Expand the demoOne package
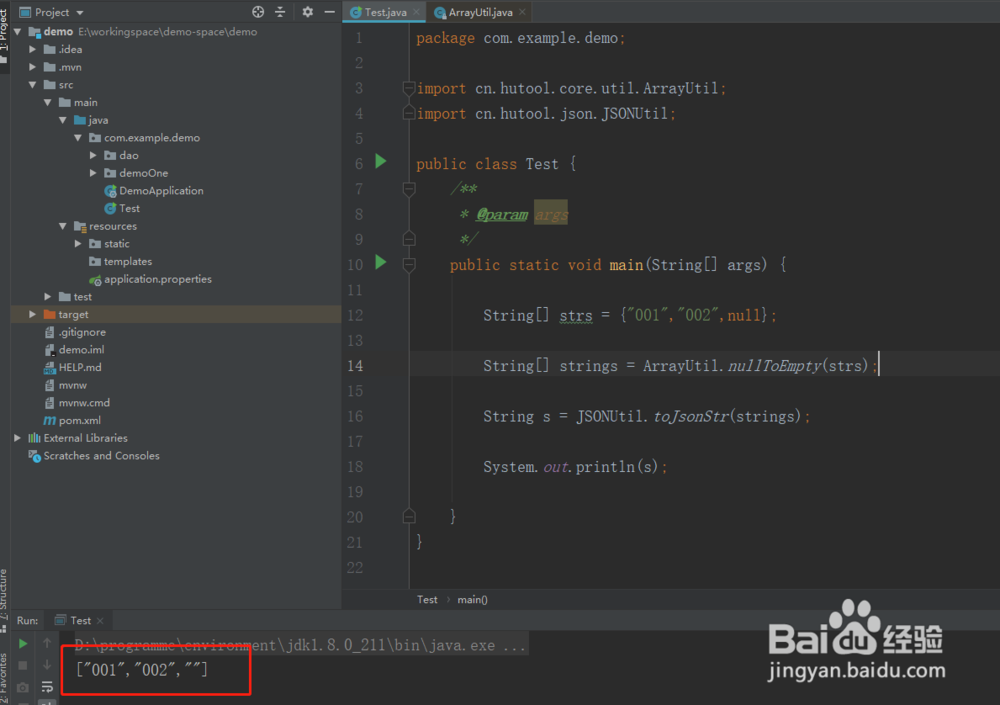This screenshot has height=705, width=1000. [x=93, y=173]
